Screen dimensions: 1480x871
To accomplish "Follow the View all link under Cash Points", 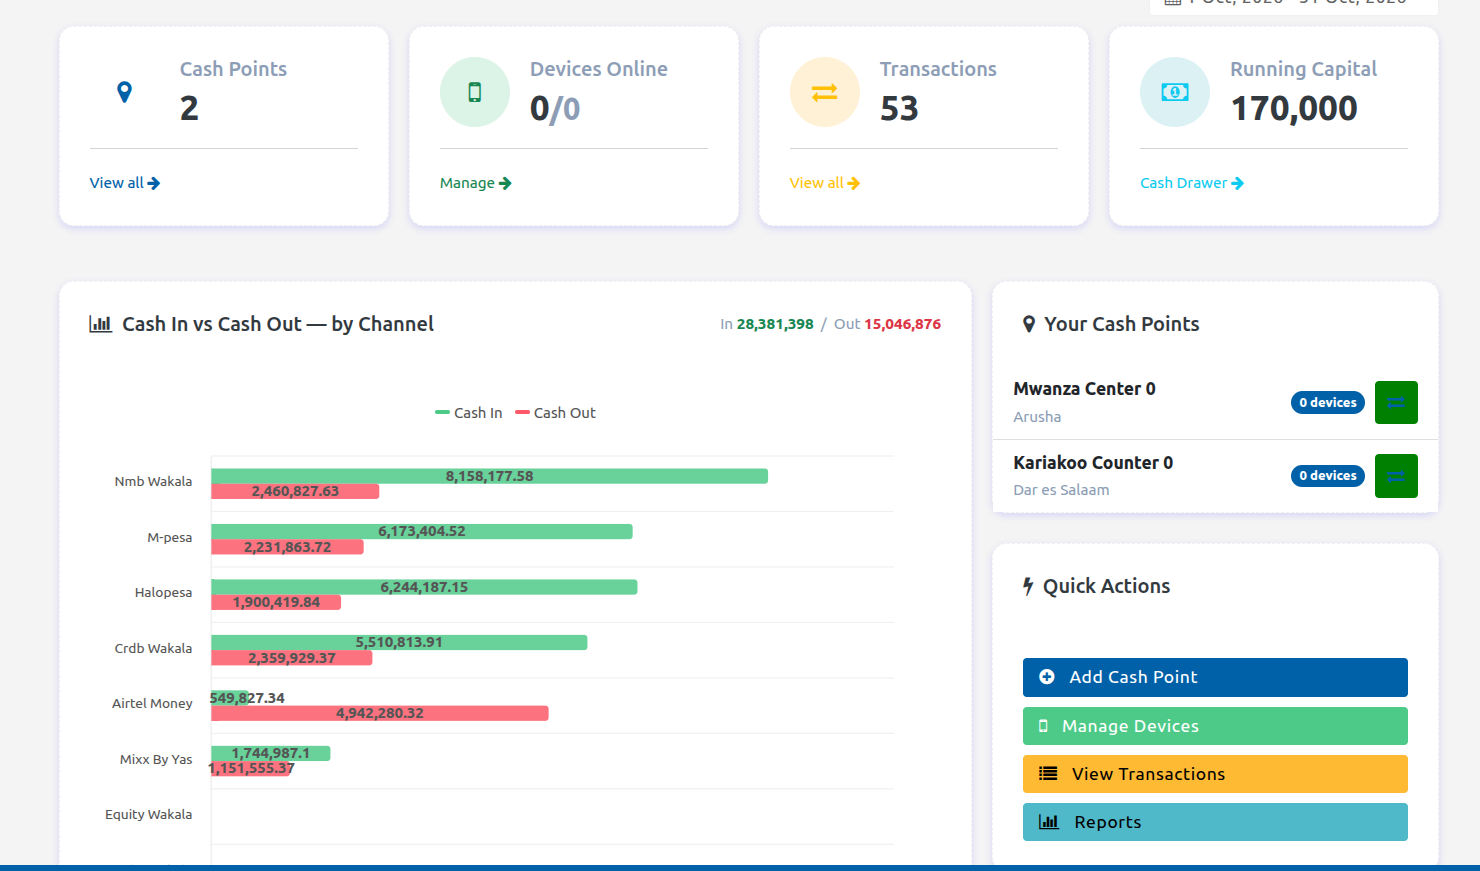I will click(125, 183).
